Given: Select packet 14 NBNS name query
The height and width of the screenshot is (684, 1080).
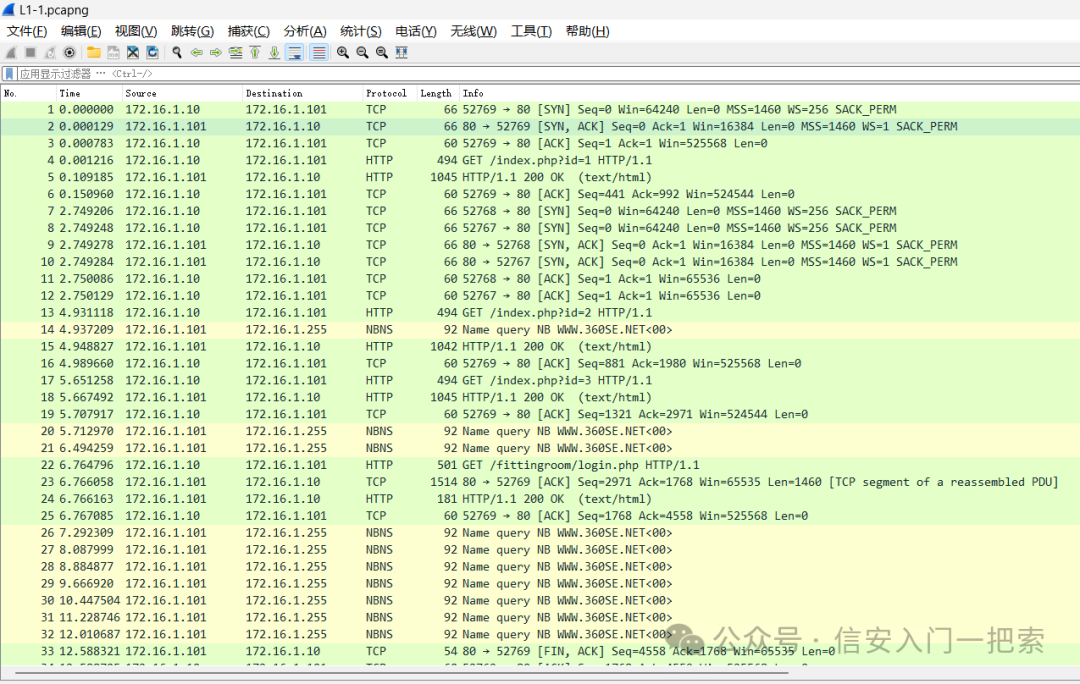Looking at the screenshot, I should click(540, 329).
